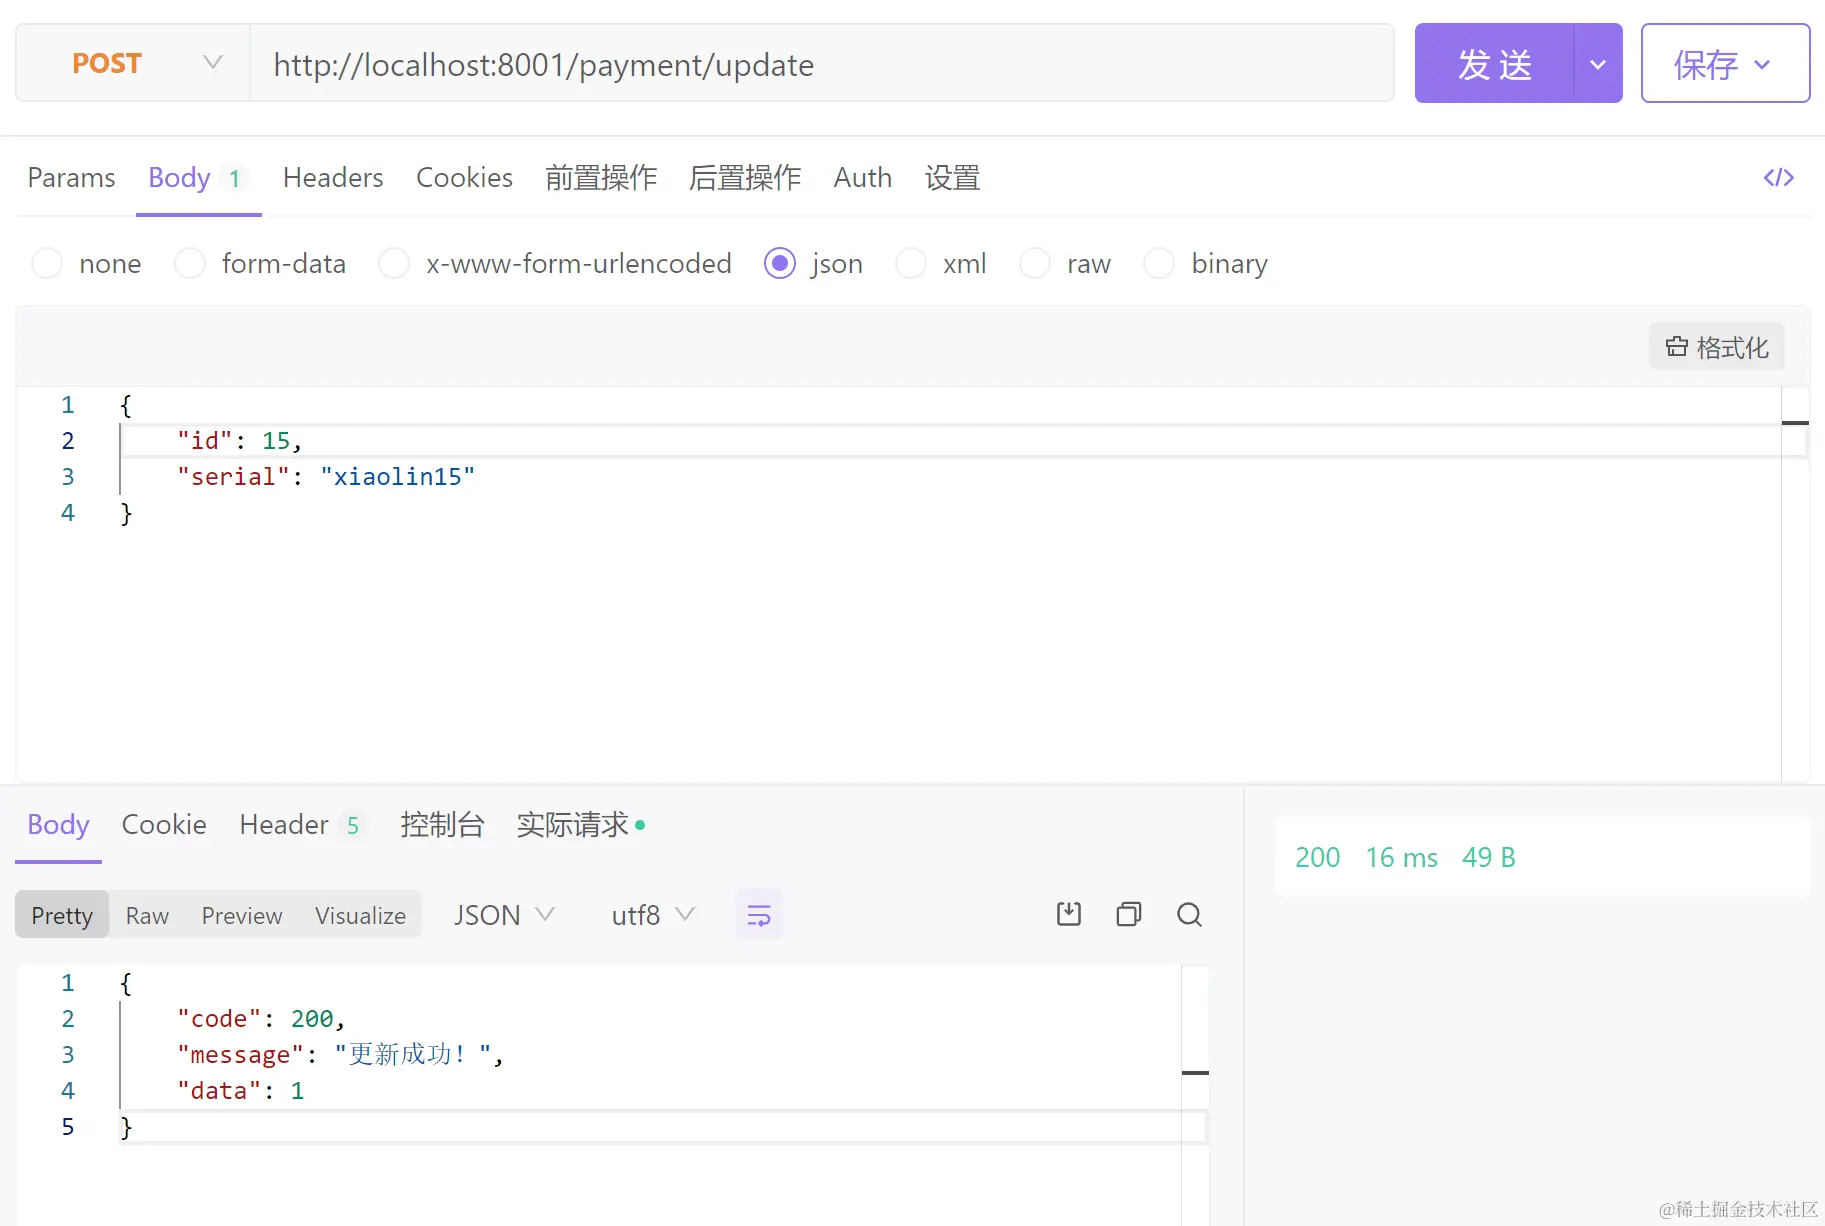
Task: Choose form-data request body format
Action: pos(261,263)
